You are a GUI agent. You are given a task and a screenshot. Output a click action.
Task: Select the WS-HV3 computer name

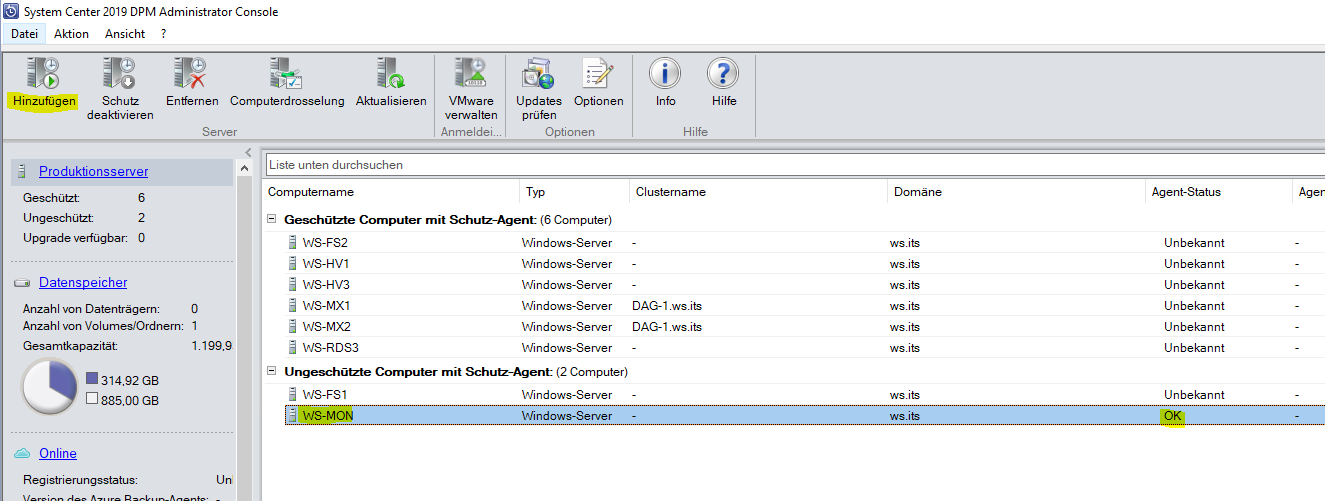[326, 285]
